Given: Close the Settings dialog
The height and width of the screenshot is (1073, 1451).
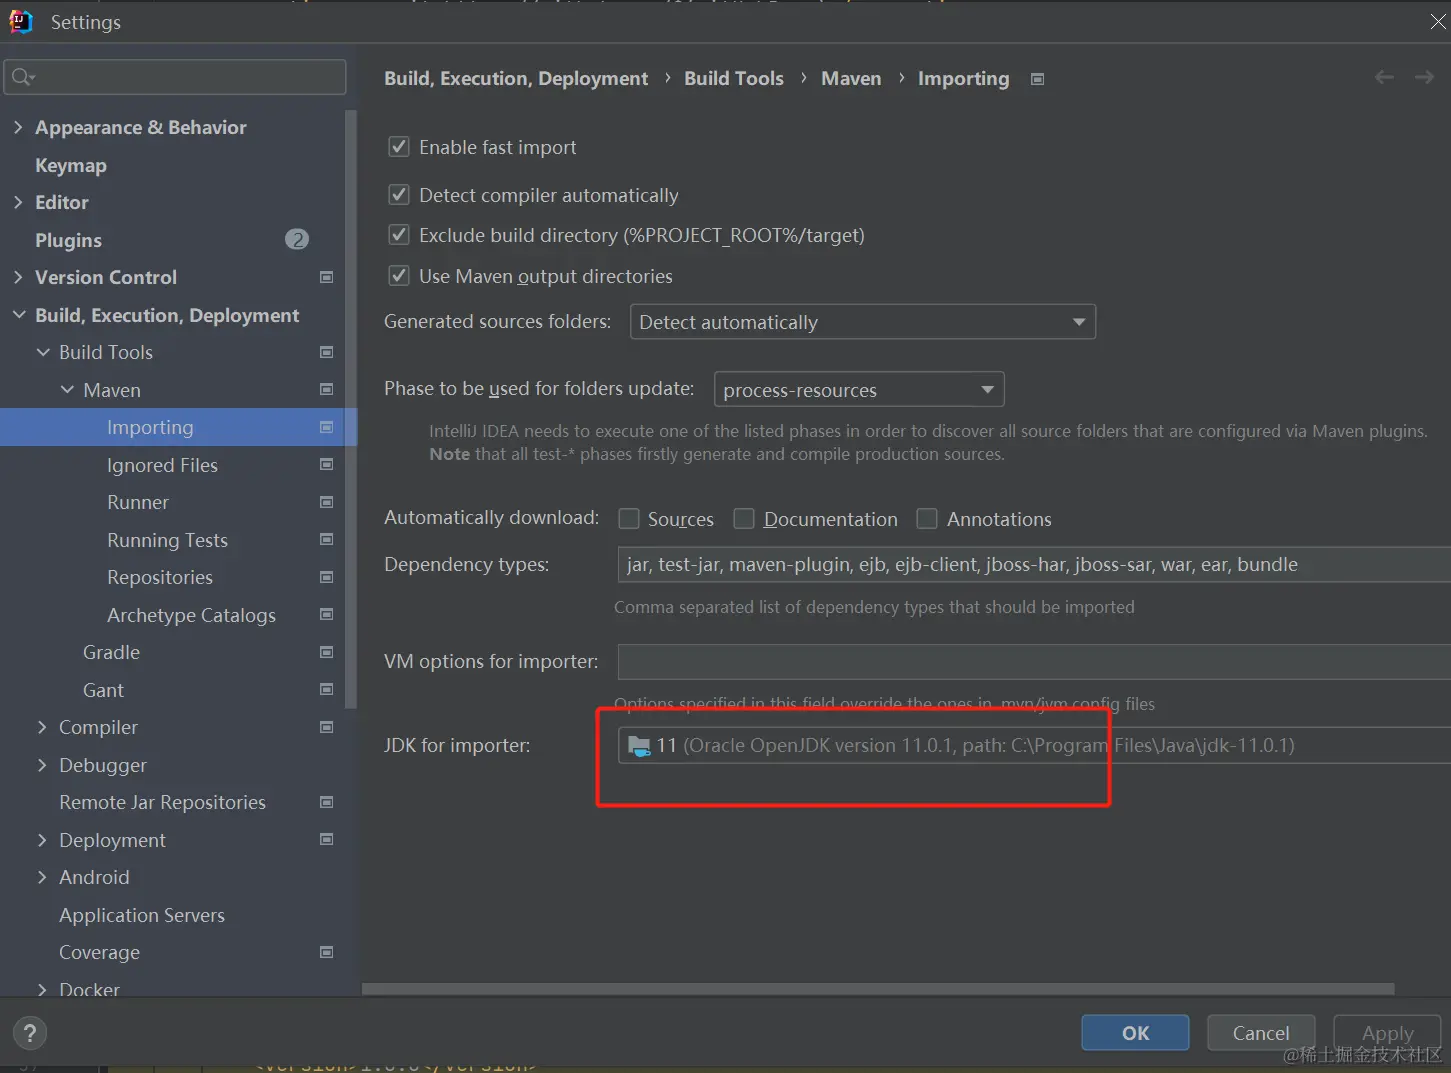Looking at the screenshot, I should pyautogui.click(x=1437, y=21).
